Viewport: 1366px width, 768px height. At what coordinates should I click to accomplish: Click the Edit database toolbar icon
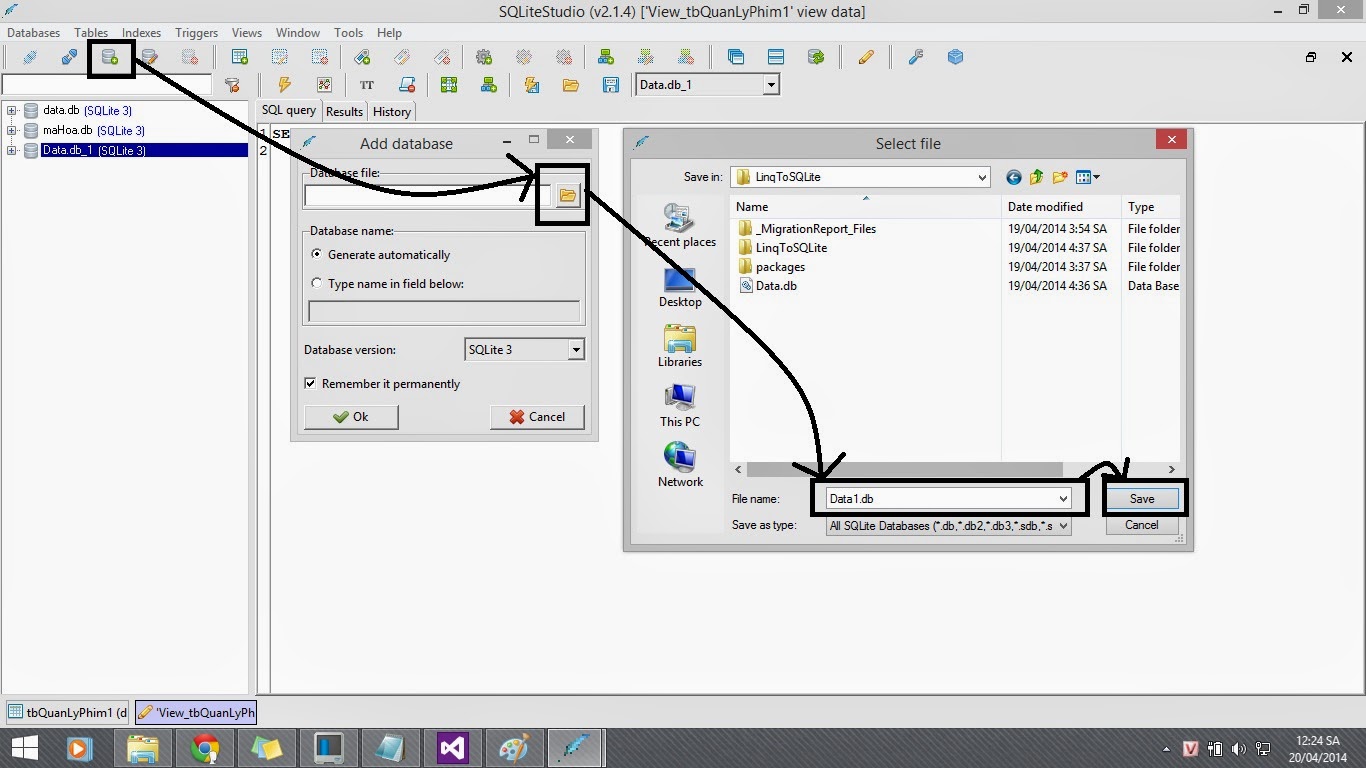[149, 58]
